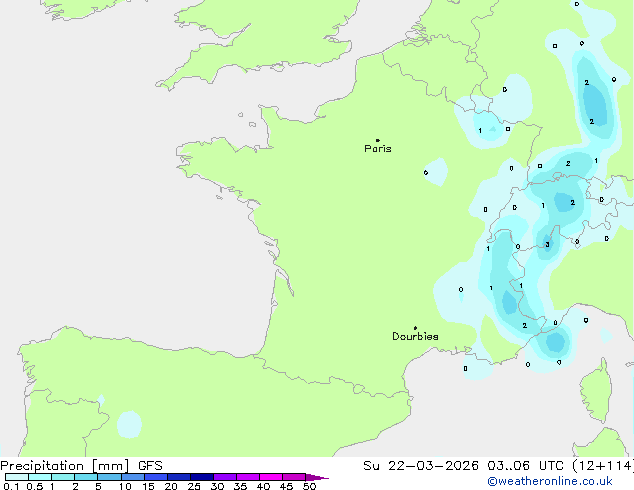Click the 'GFS' model label
Screen dimensions: 634x490
tap(150, 466)
